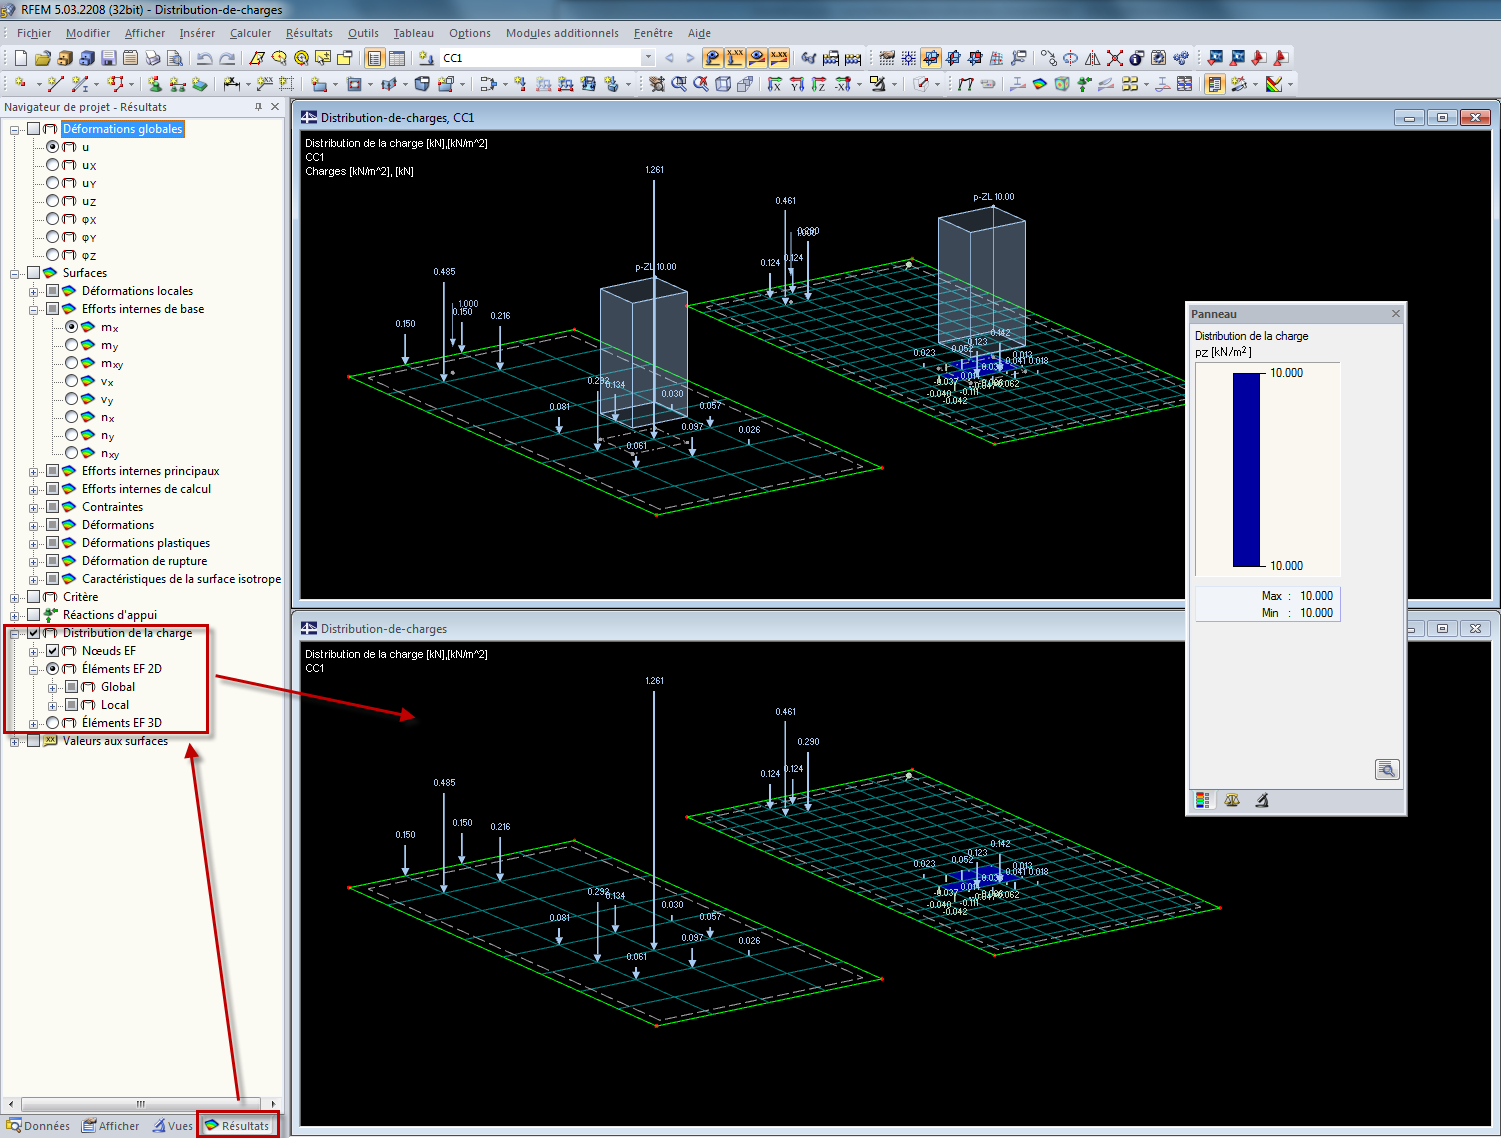Click the navigator horizontal scrollbar
1502x1138 pixels.
point(140,1104)
